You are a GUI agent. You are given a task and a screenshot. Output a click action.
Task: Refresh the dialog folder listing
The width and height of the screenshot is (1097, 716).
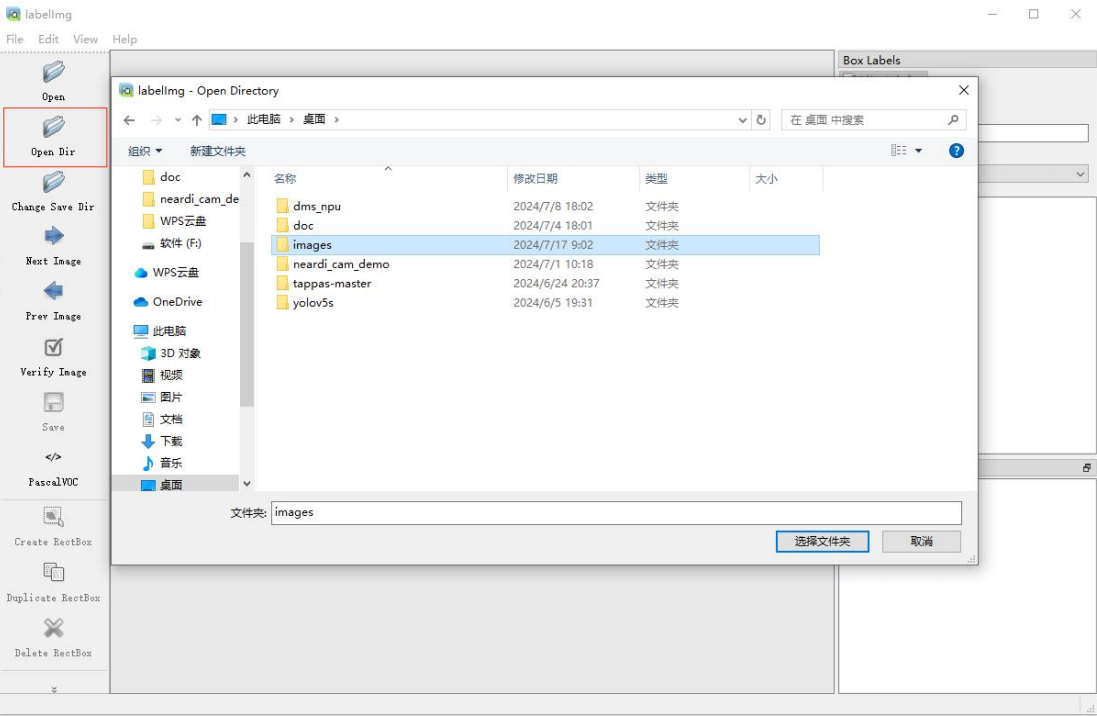tap(761, 120)
